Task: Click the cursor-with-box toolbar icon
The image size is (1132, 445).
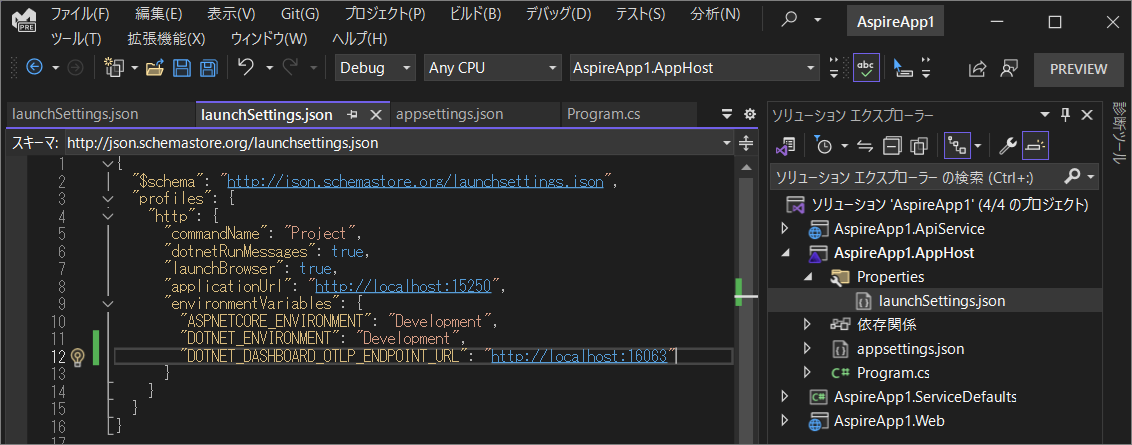Action: click(x=902, y=68)
